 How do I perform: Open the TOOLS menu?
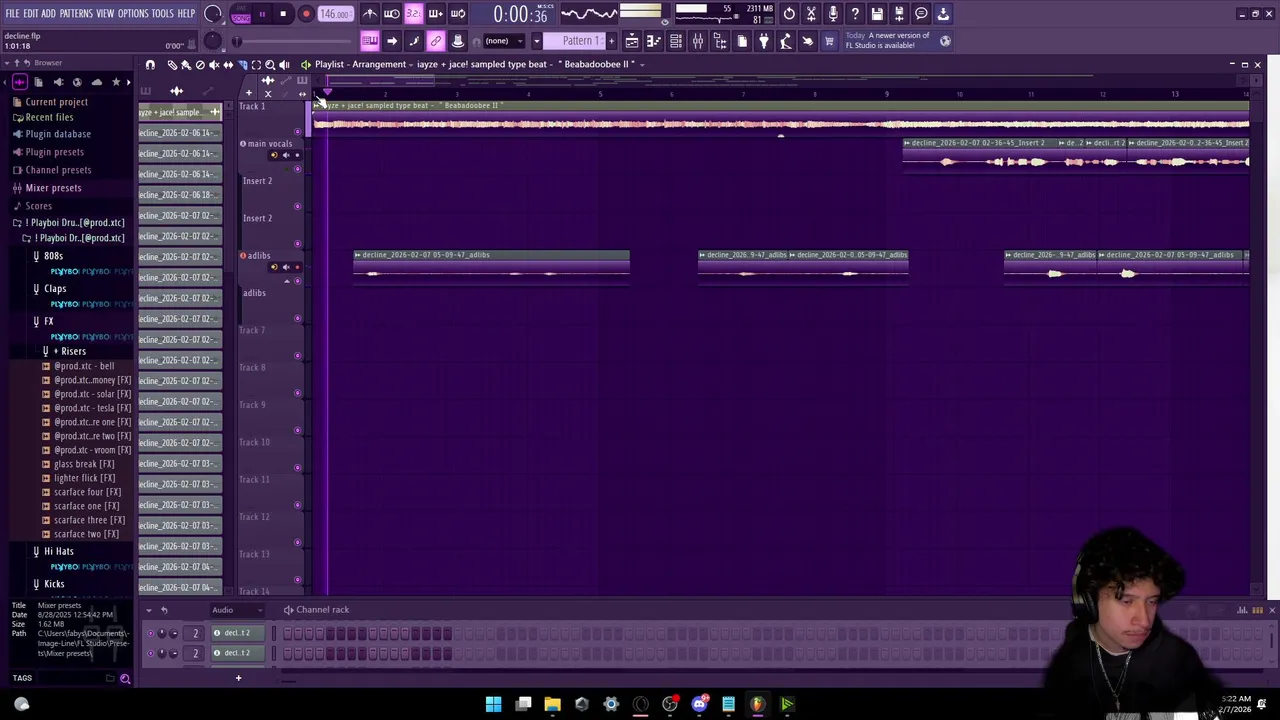[x=162, y=14]
